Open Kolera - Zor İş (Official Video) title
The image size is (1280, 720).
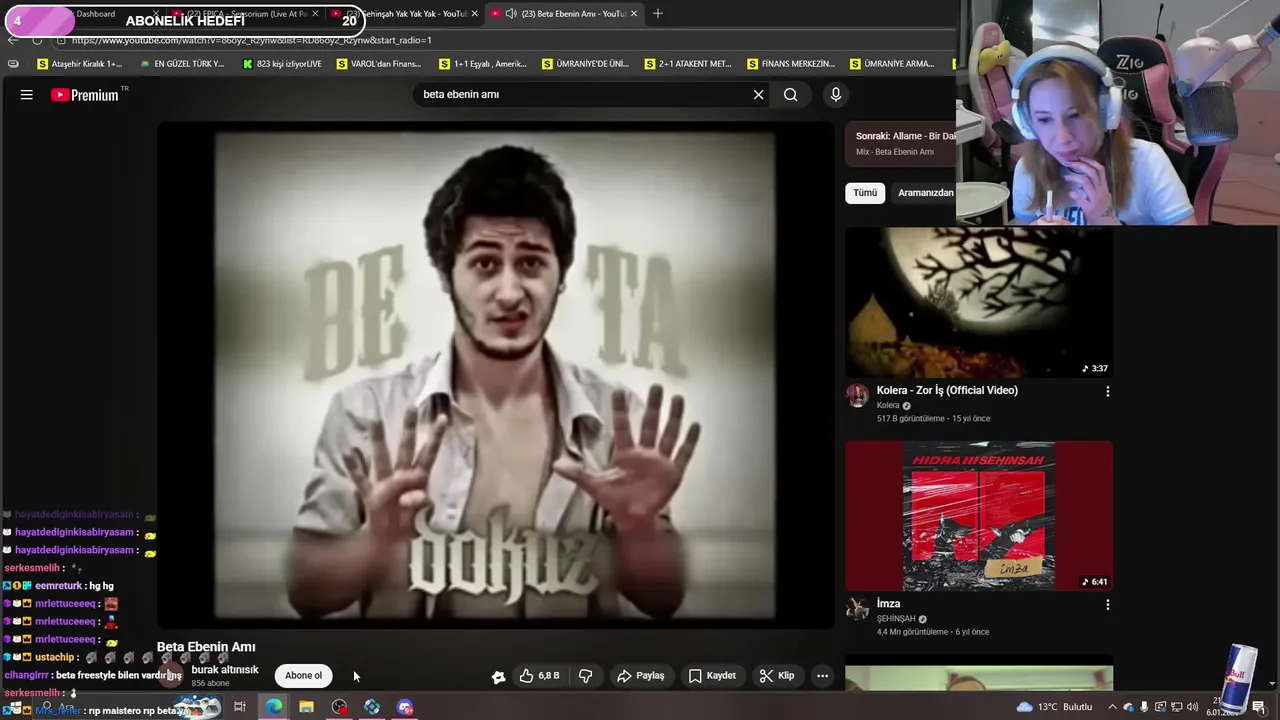click(x=947, y=390)
